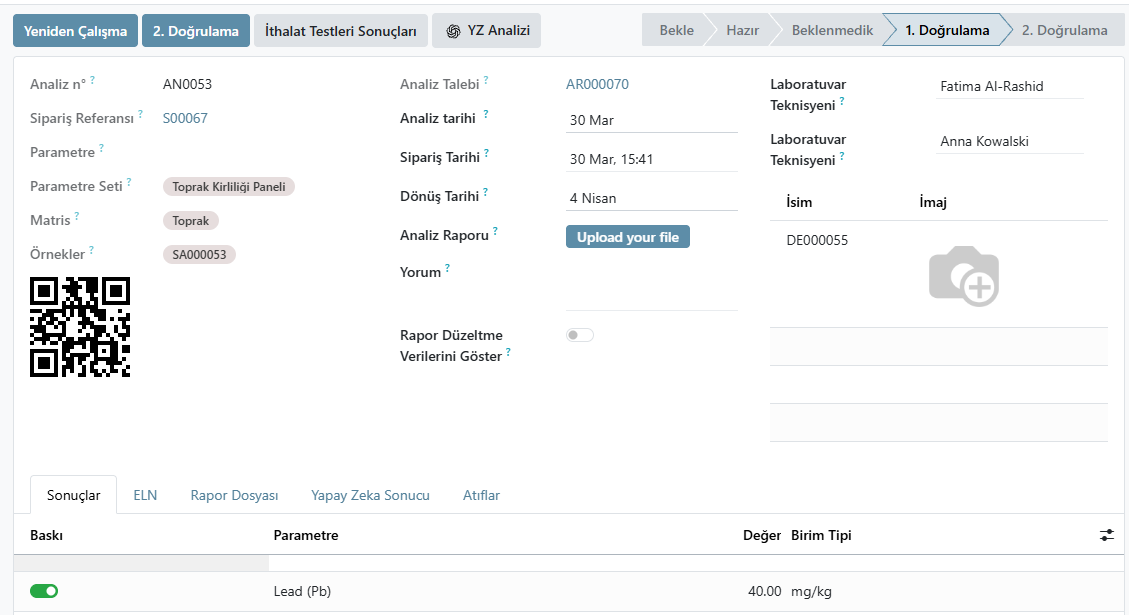The height and width of the screenshot is (615, 1129).
Task: Open column settings adjust icon in results table
Action: 1107,535
